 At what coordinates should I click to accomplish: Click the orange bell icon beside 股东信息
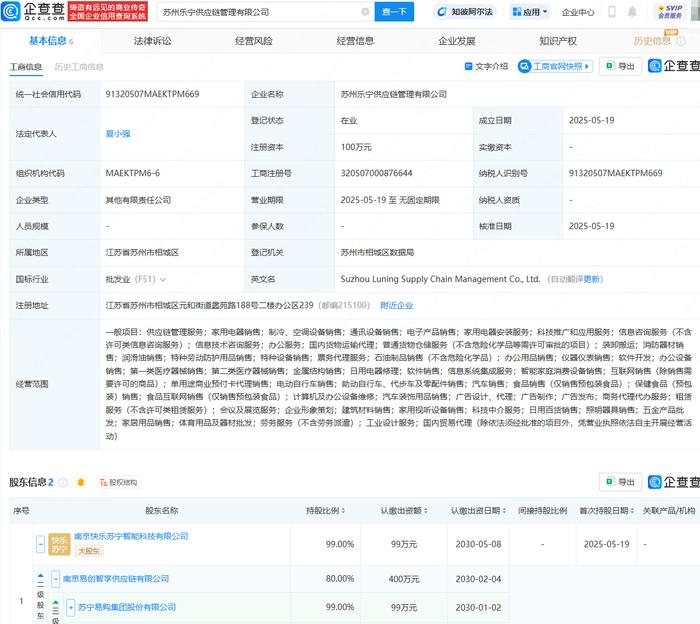coord(81,483)
